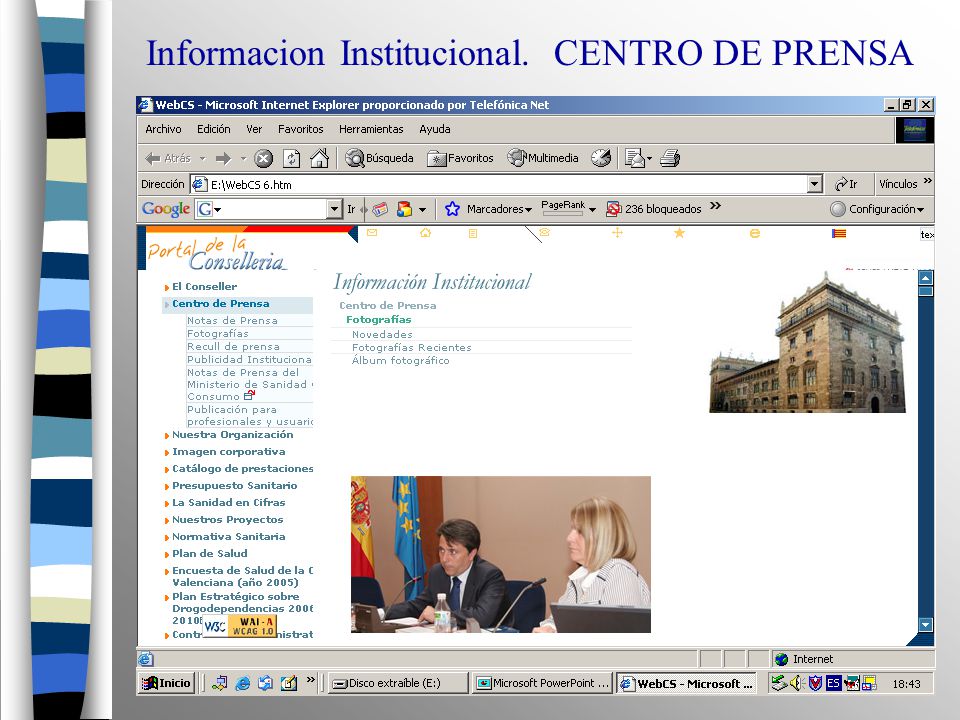Expand the address bar dropdown arrow

pos(814,184)
